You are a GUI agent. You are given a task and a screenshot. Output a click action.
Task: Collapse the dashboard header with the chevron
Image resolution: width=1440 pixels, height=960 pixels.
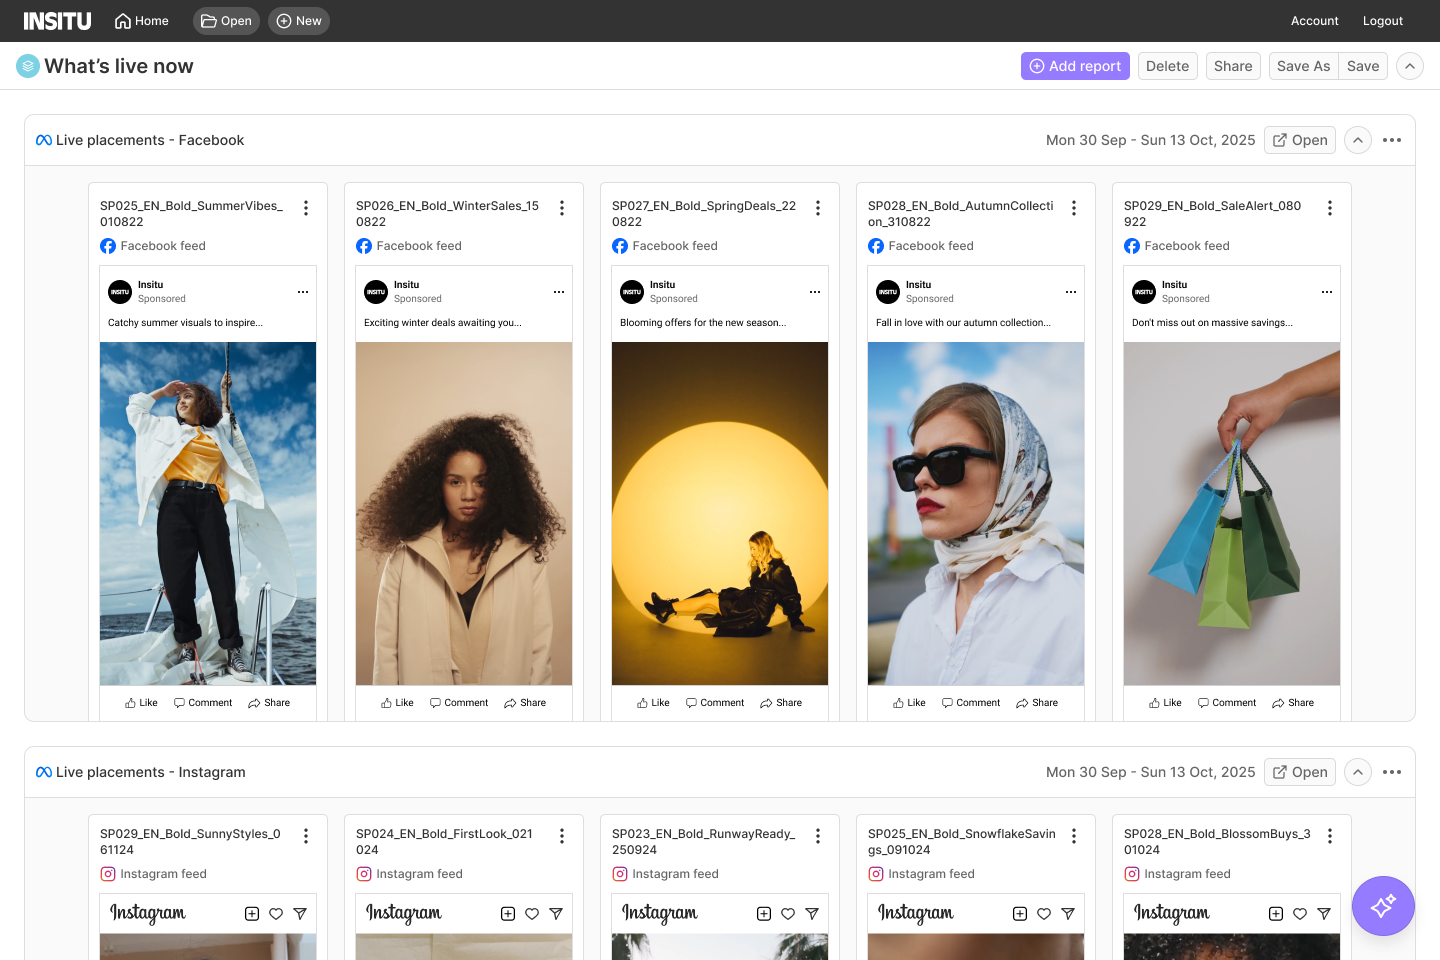pos(1410,66)
